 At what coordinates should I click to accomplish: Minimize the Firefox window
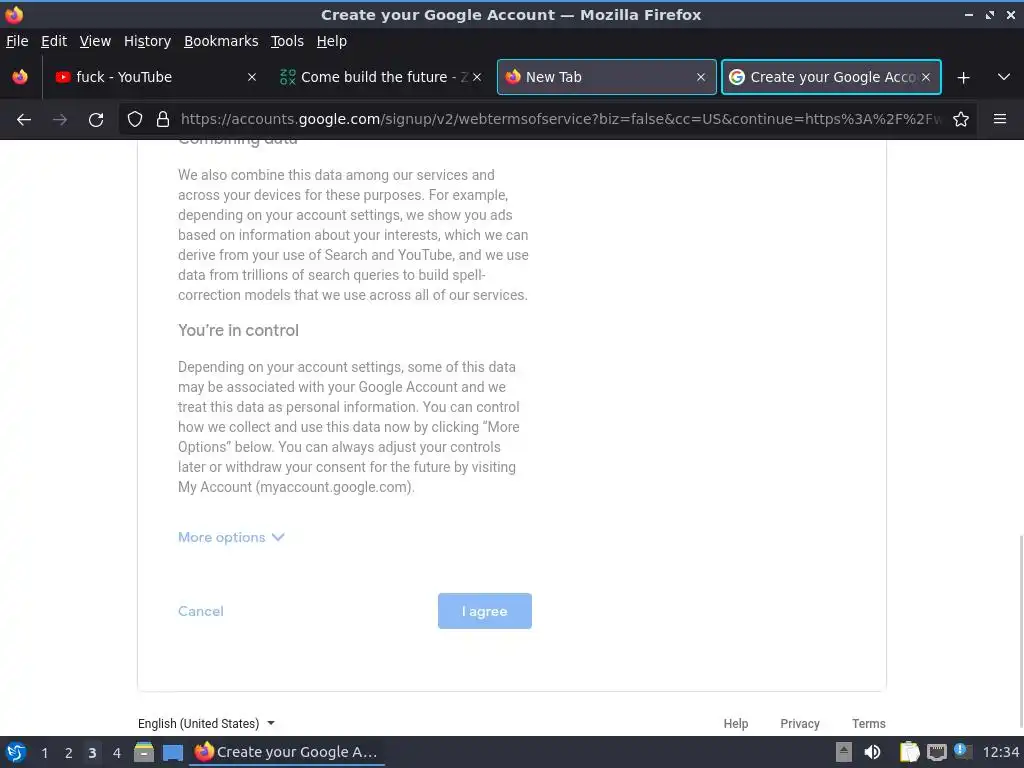[969, 15]
